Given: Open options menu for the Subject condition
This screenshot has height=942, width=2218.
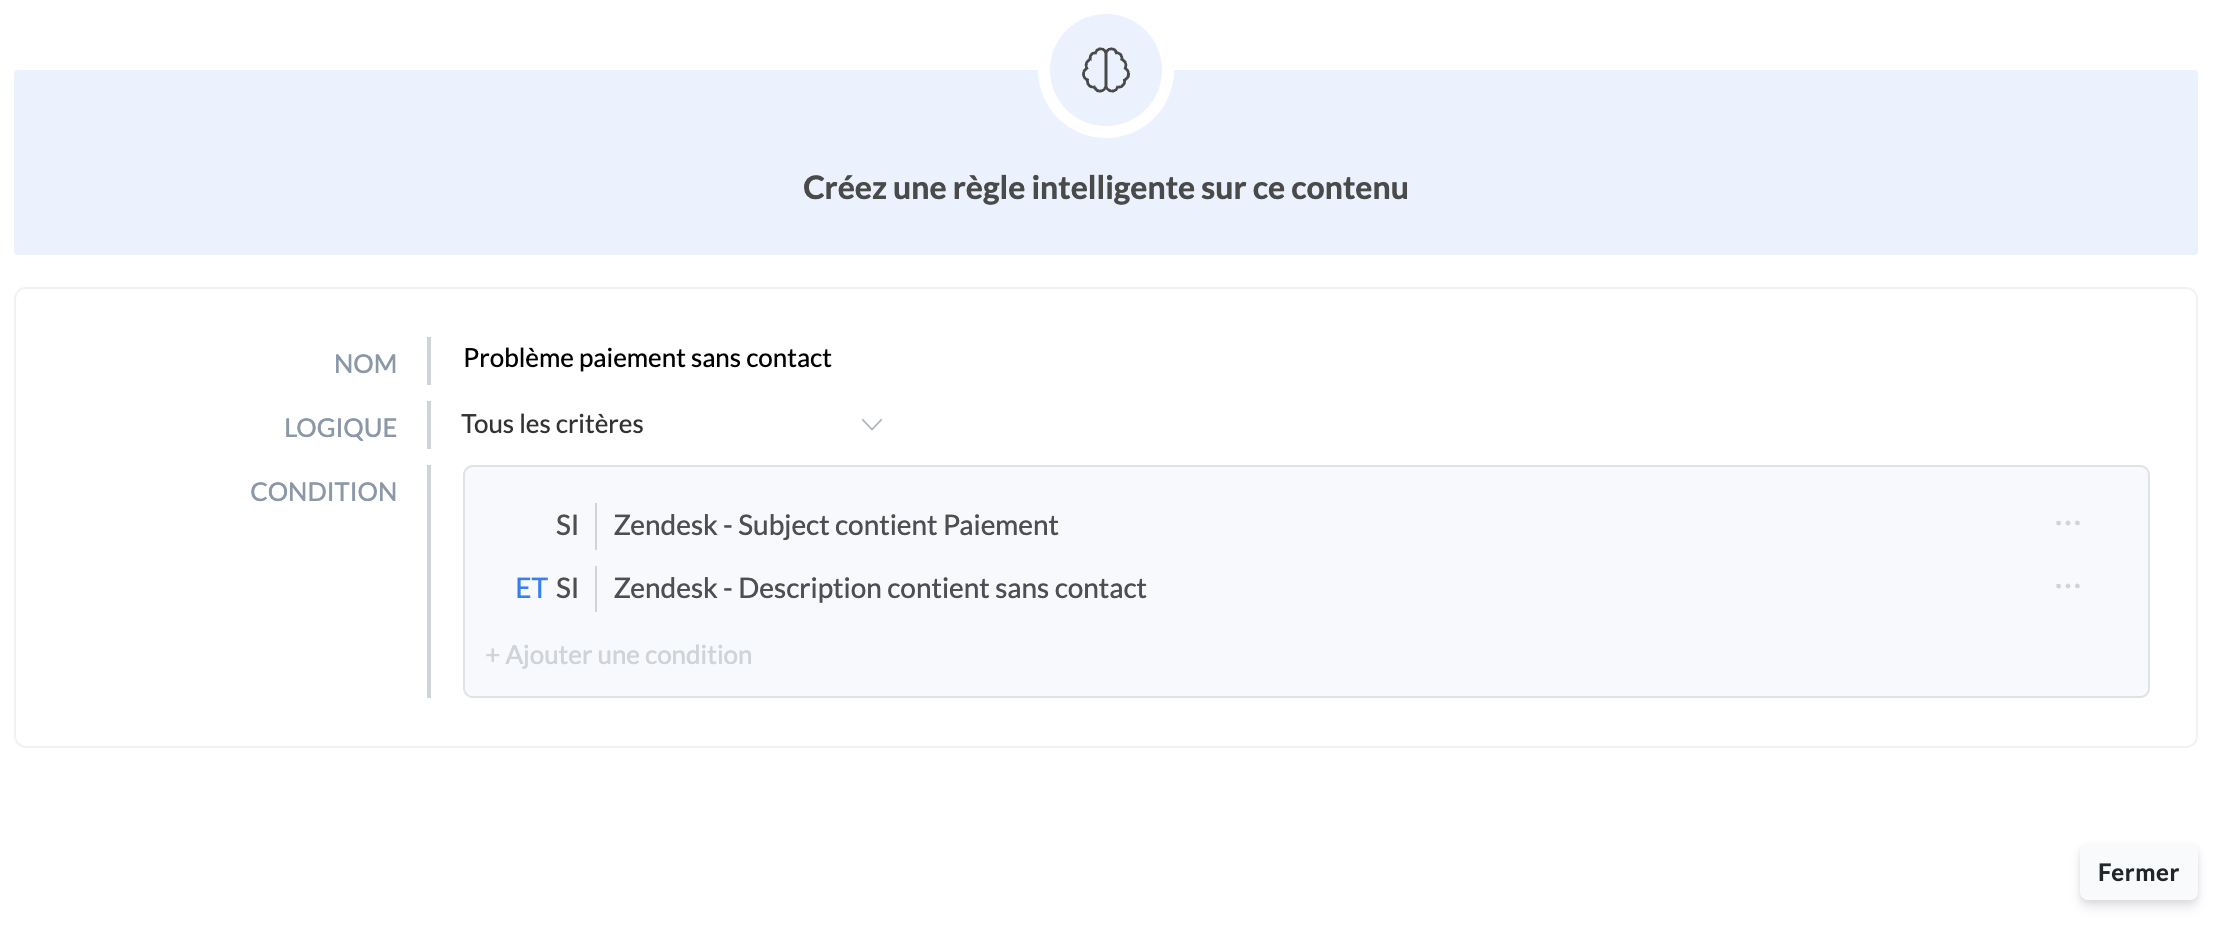Looking at the screenshot, I should [x=2067, y=523].
